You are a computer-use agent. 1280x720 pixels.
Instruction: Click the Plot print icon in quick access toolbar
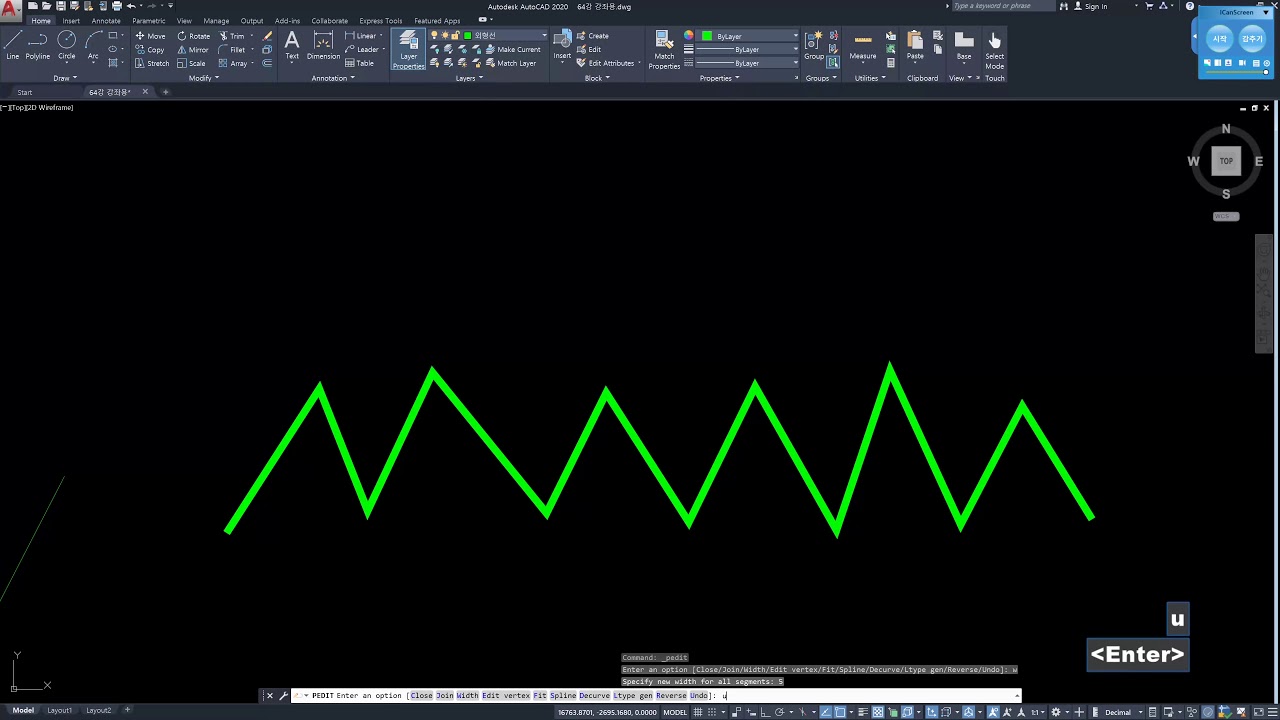pyautogui.click(x=117, y=6)
